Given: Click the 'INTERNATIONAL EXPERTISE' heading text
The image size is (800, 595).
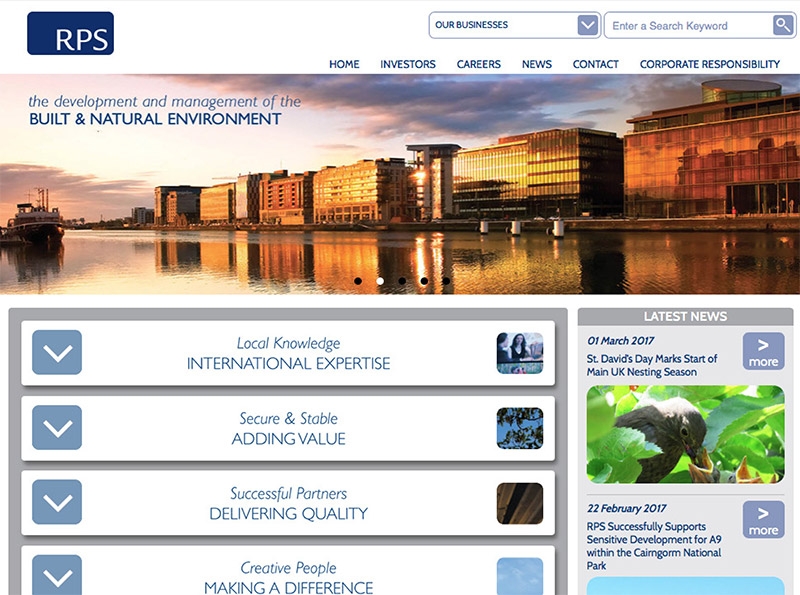Looking at the screenshot, I should coord(288,363).
